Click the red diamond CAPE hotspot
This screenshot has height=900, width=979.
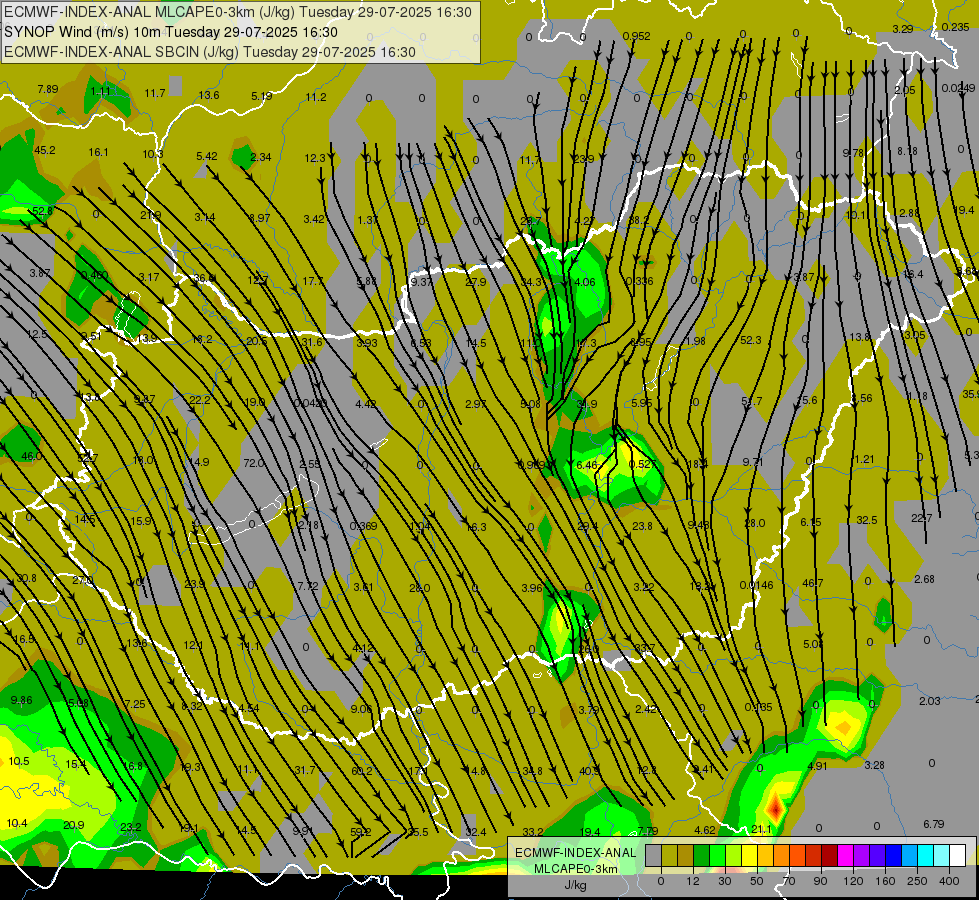click(775, 807)
